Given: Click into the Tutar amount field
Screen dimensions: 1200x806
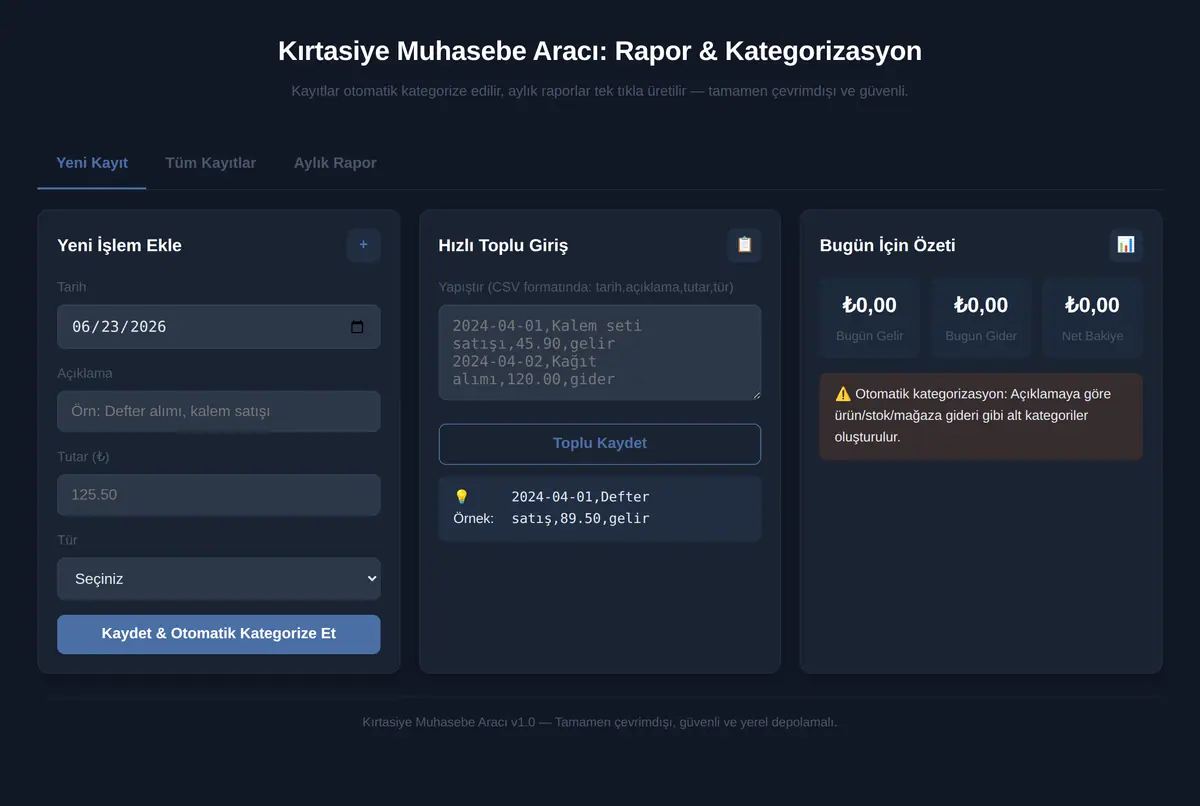Looking at the screenshot, I should pyautogui.click(x=219, y=495).
